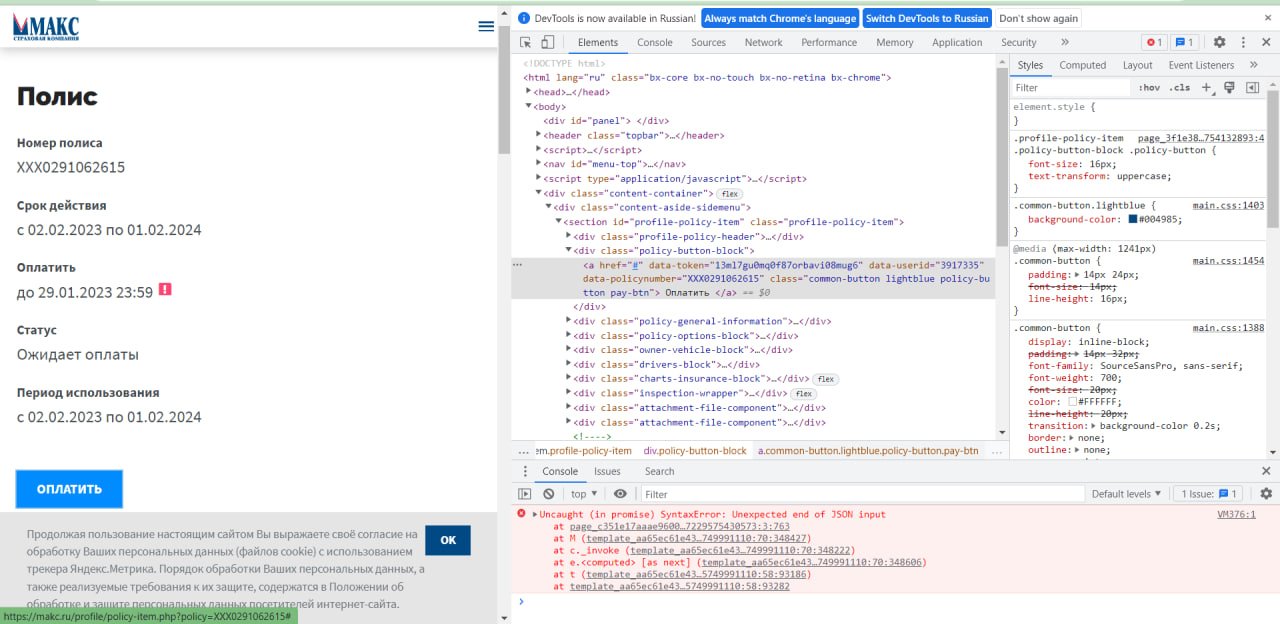
Task: Open DevTools settings gear in the main toolbar
Action: point(1219,42)
